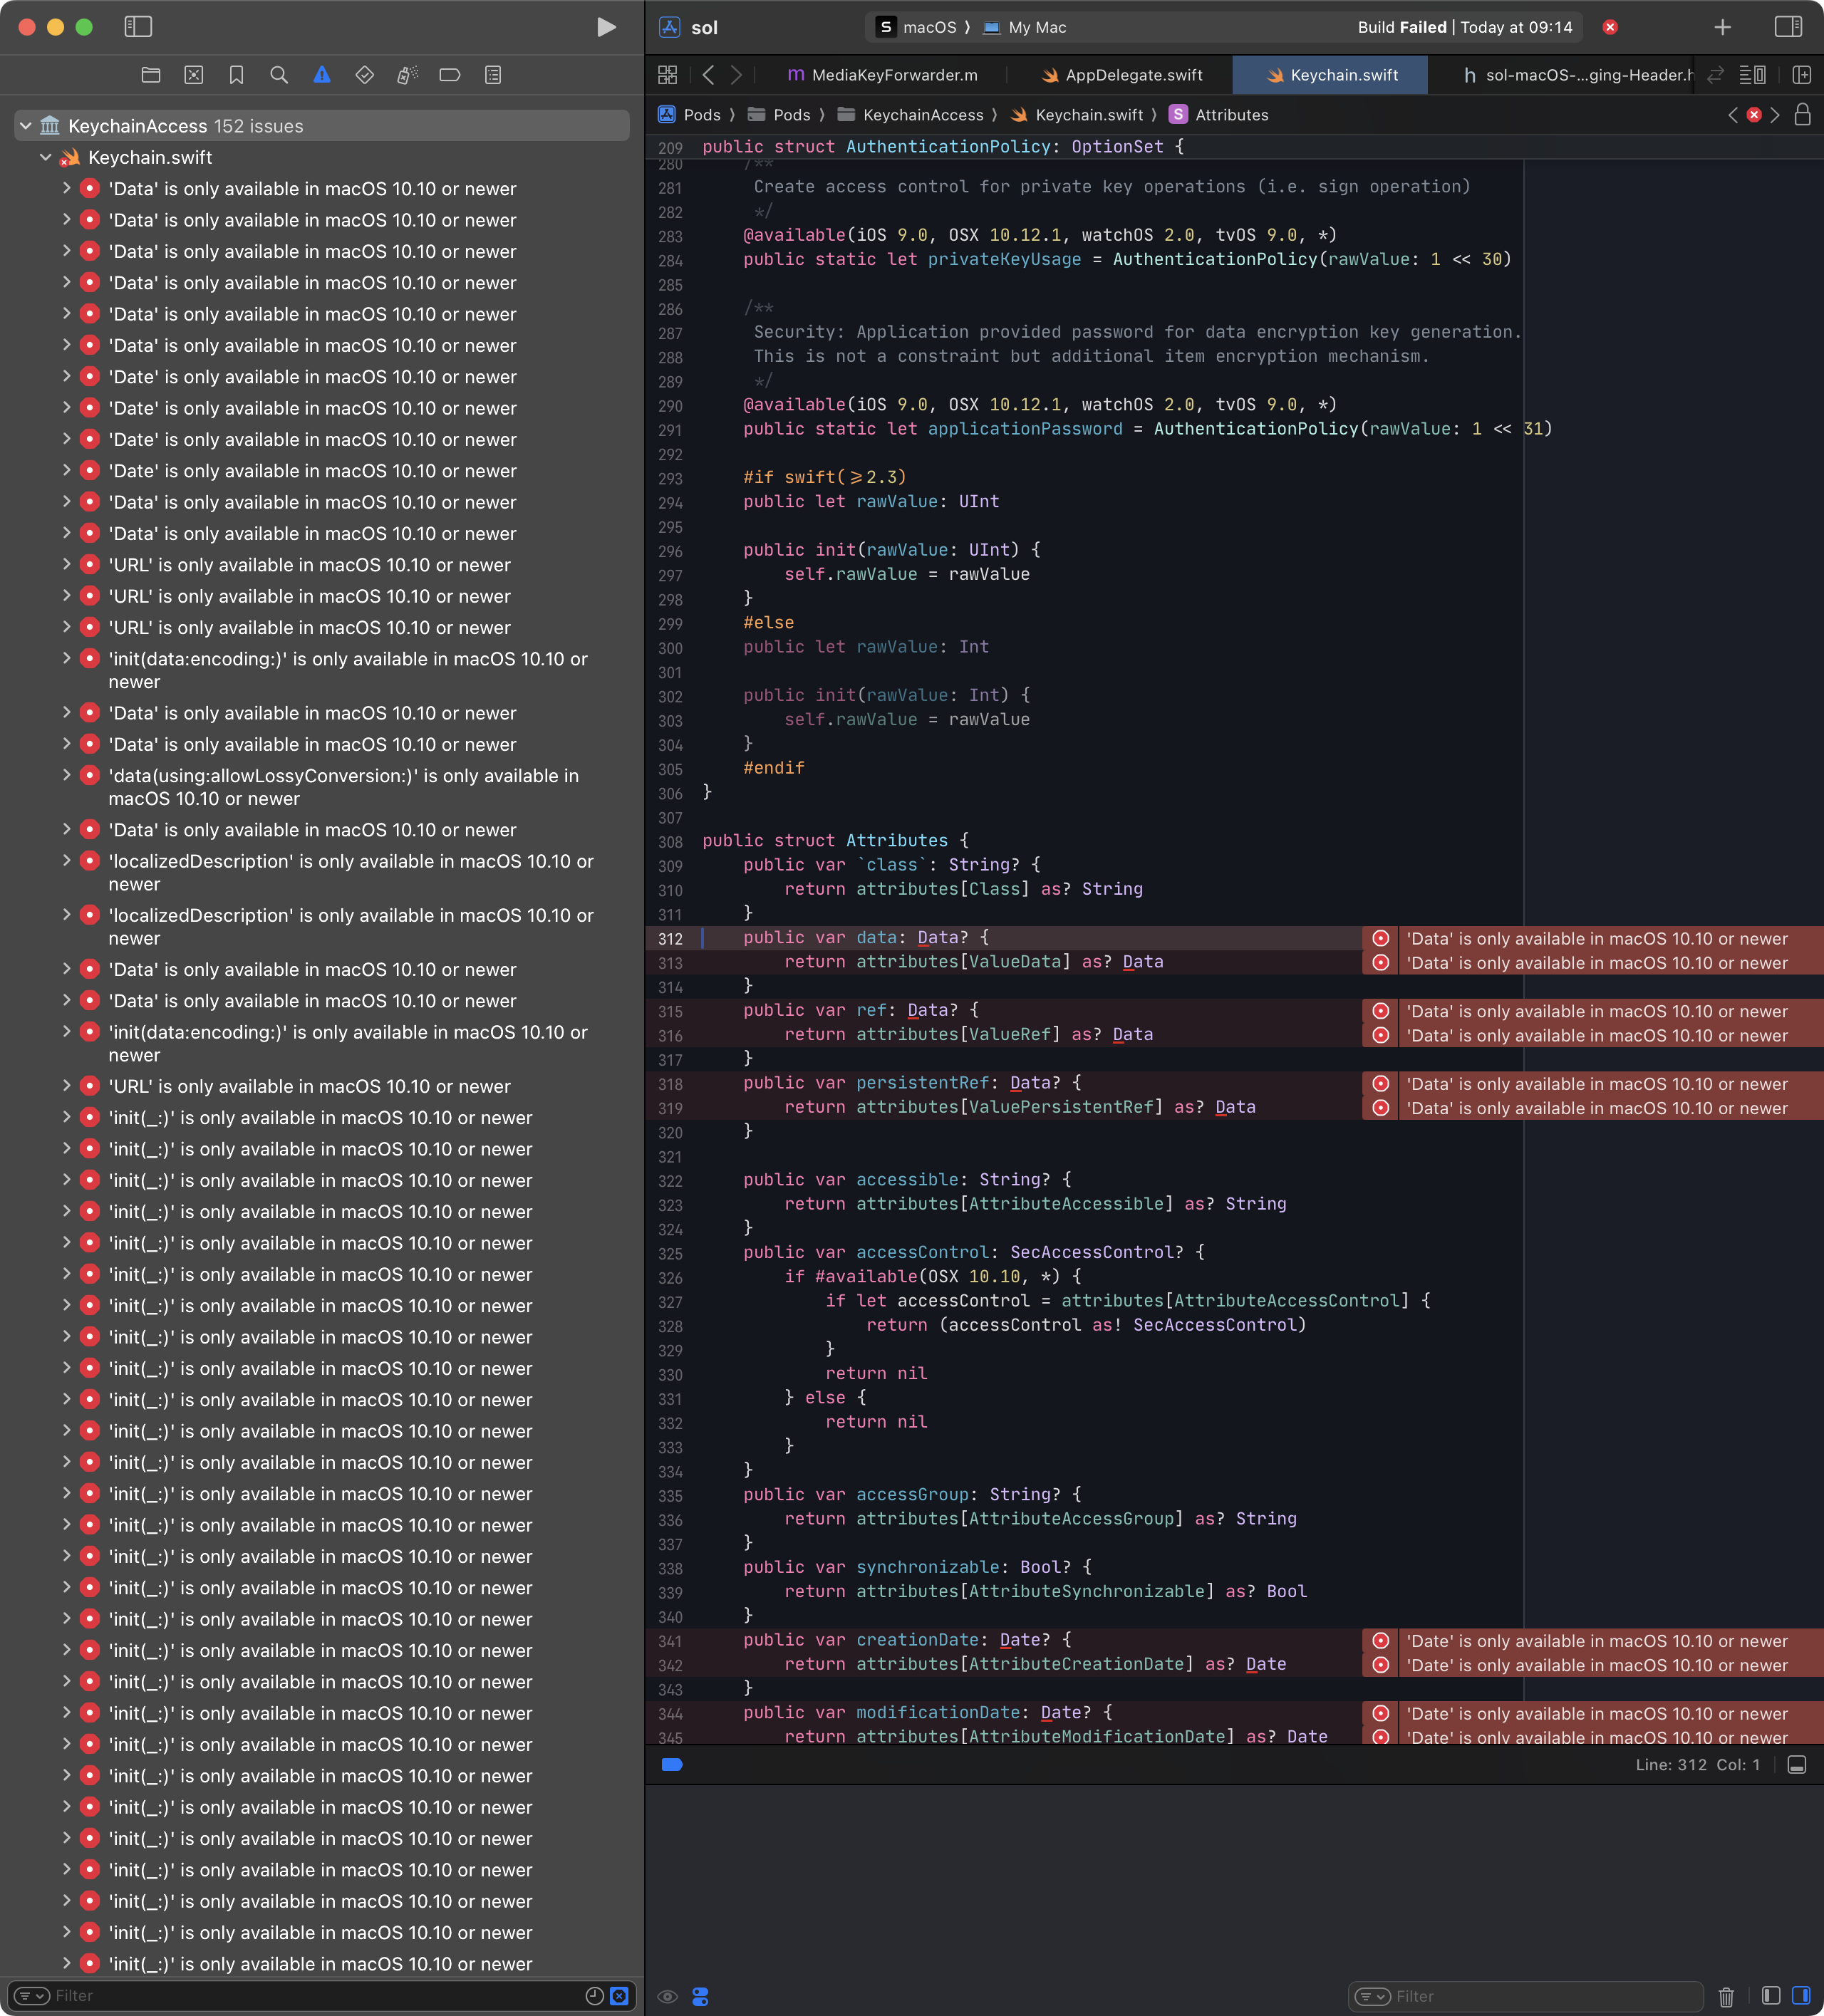This screenshot has width=1824, height=2016.
Task: Add a new editor split pane
Action: (1802, 74)
